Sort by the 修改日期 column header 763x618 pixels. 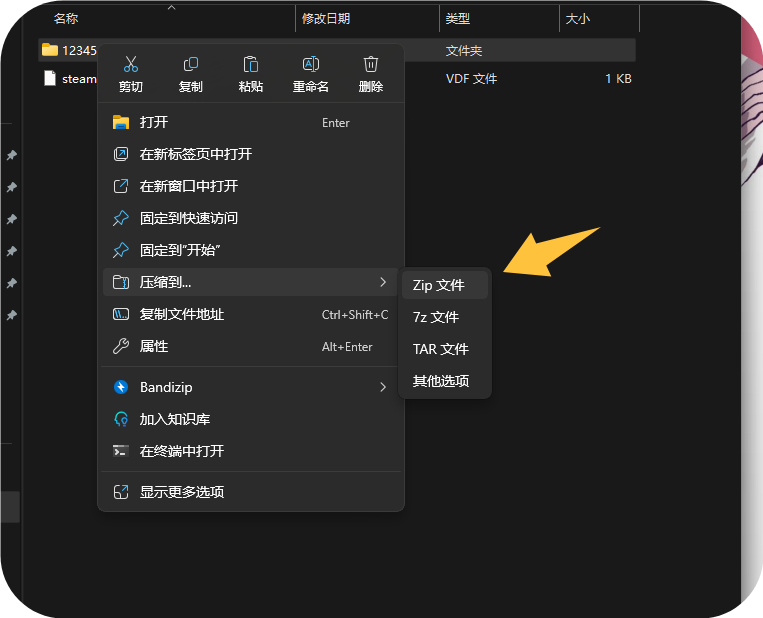[x=326, y=19]
